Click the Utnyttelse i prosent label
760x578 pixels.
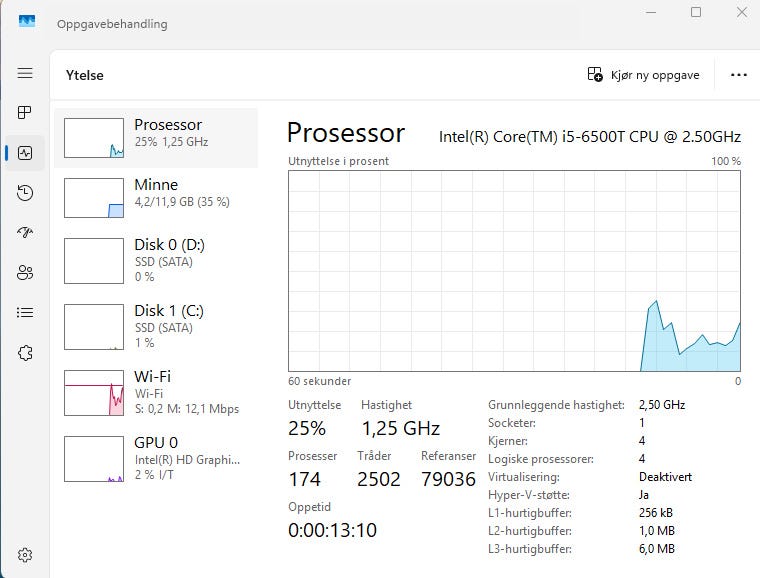point(338,161)
